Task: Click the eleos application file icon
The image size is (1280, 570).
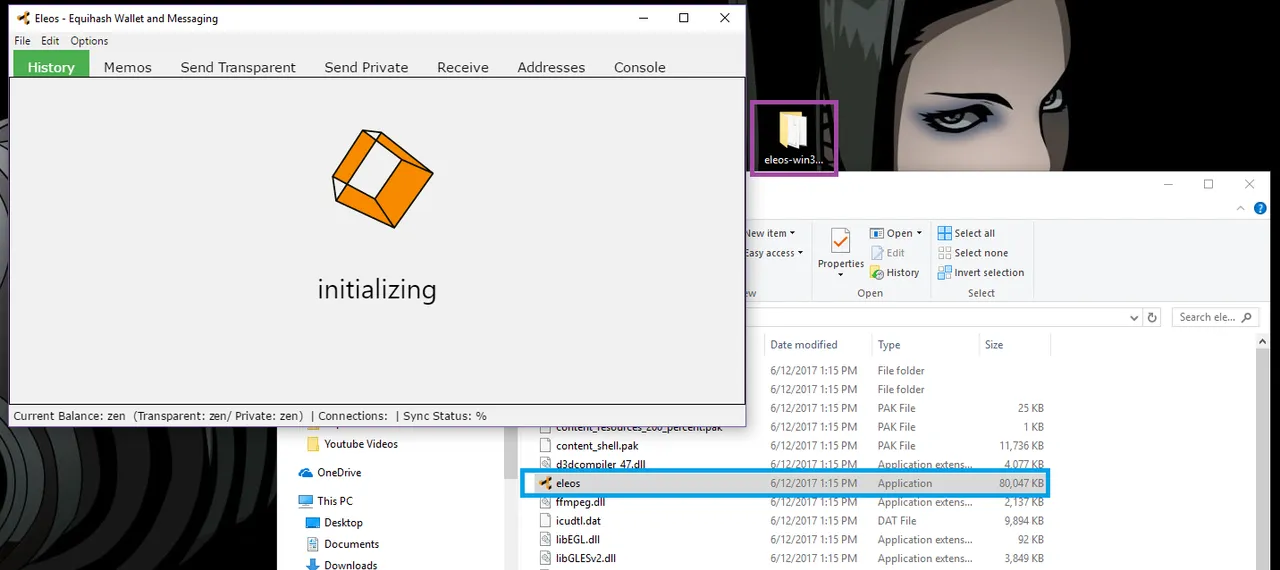Action: (545, 483)
